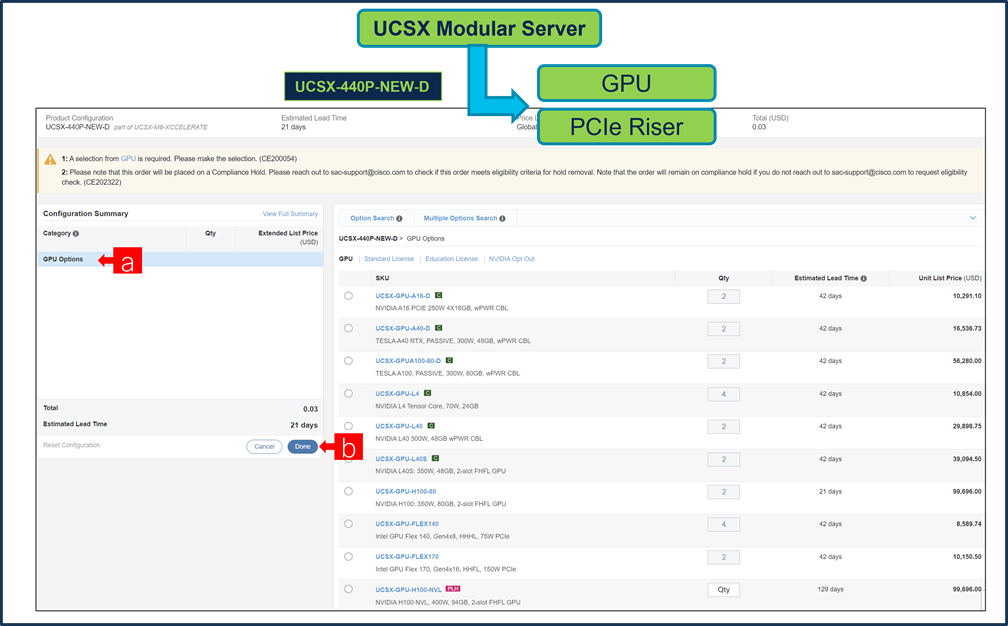Click price 56,280.00 for UCSX-GPUA100-80-D
The image size is (1008, 626).
coord(967,361)
